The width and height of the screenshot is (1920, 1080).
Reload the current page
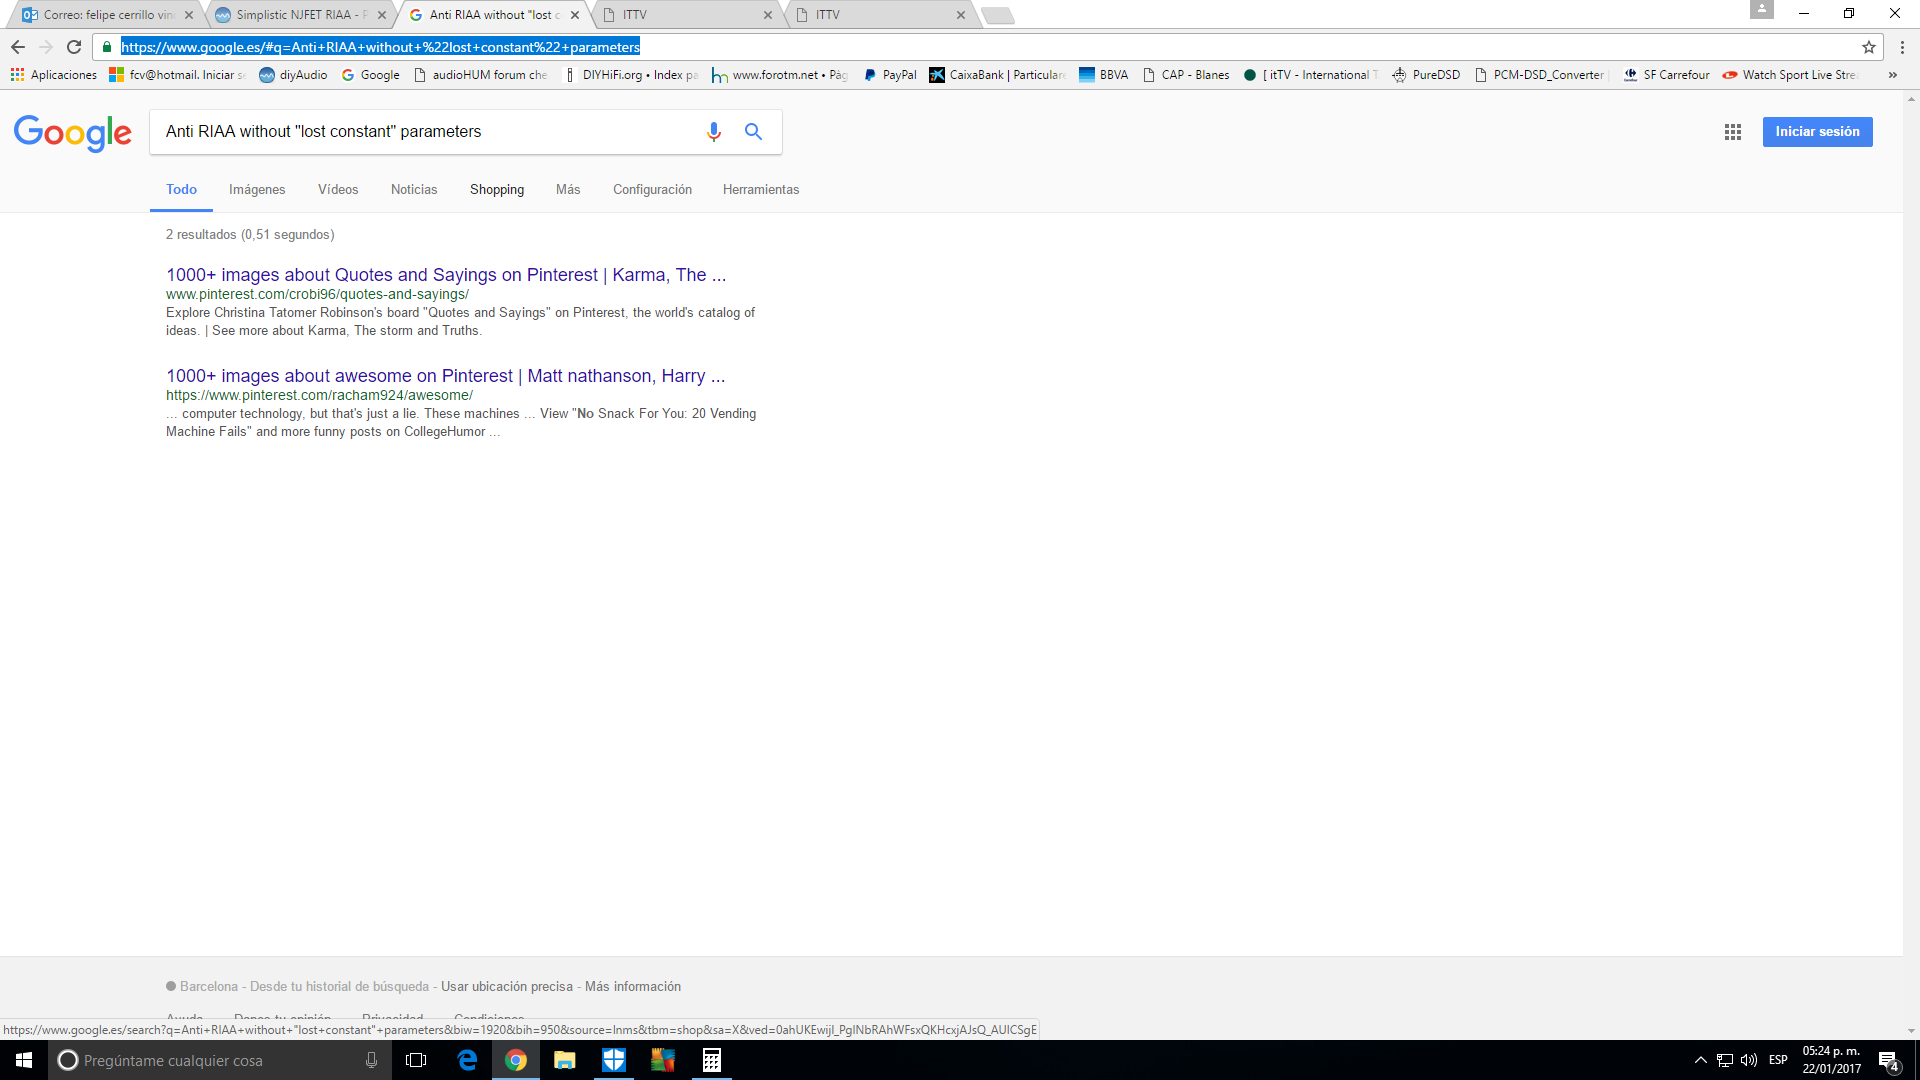tap(74, 47)
